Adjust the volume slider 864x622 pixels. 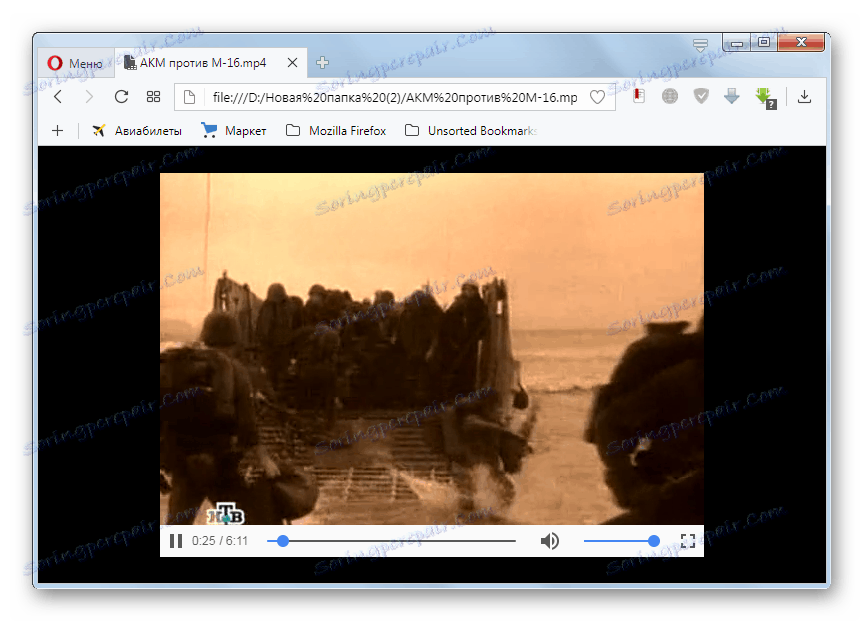(622, 541)
